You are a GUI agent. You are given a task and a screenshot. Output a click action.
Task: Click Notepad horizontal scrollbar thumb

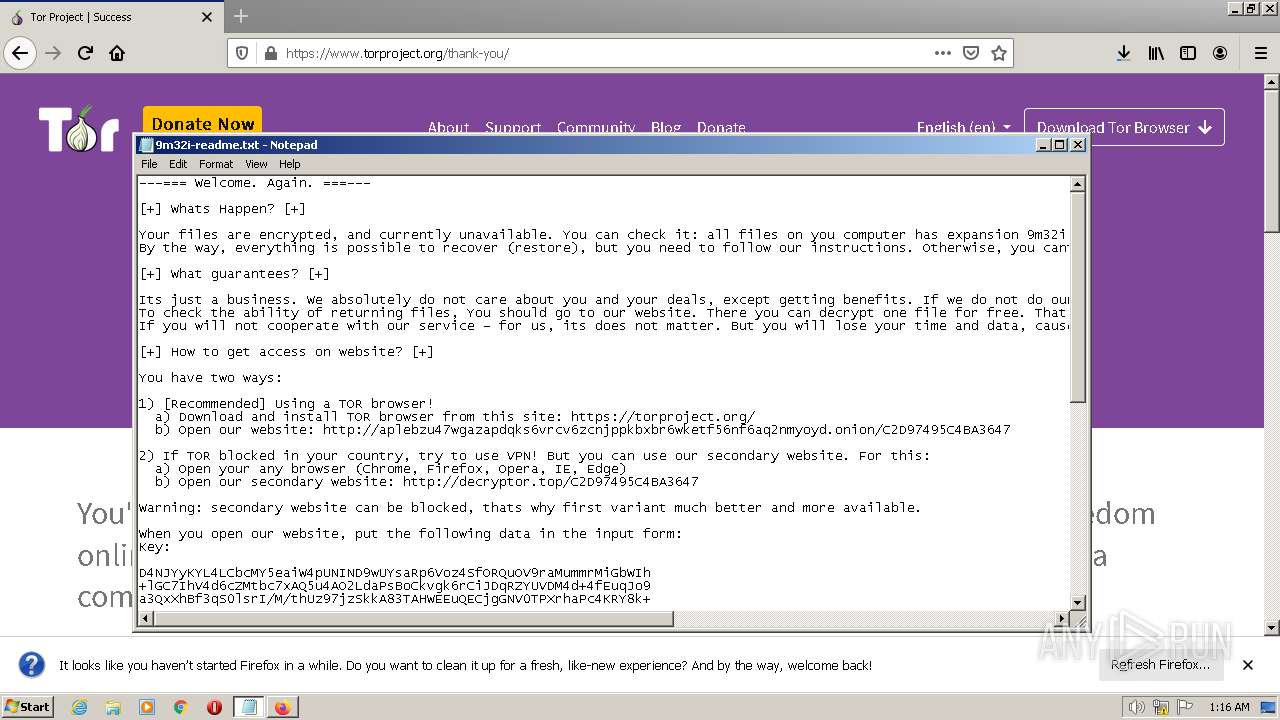[x=414, y=619]
